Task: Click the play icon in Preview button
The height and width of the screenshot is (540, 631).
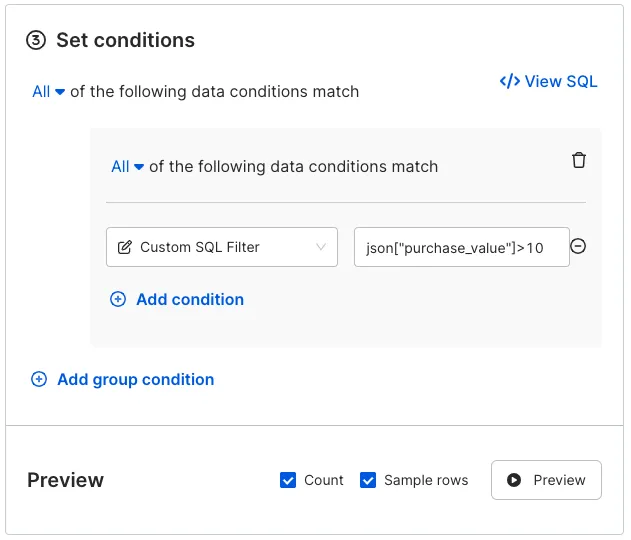Action: [514, 480]
